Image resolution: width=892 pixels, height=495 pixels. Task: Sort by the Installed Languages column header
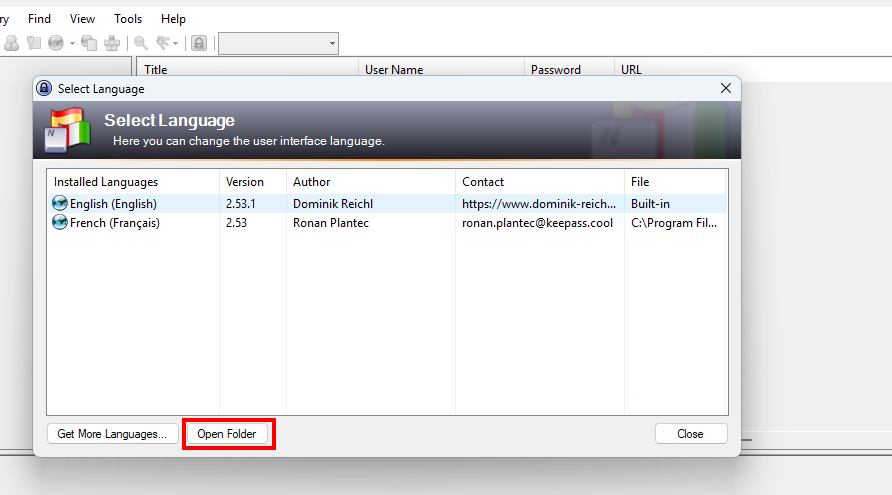106,182
